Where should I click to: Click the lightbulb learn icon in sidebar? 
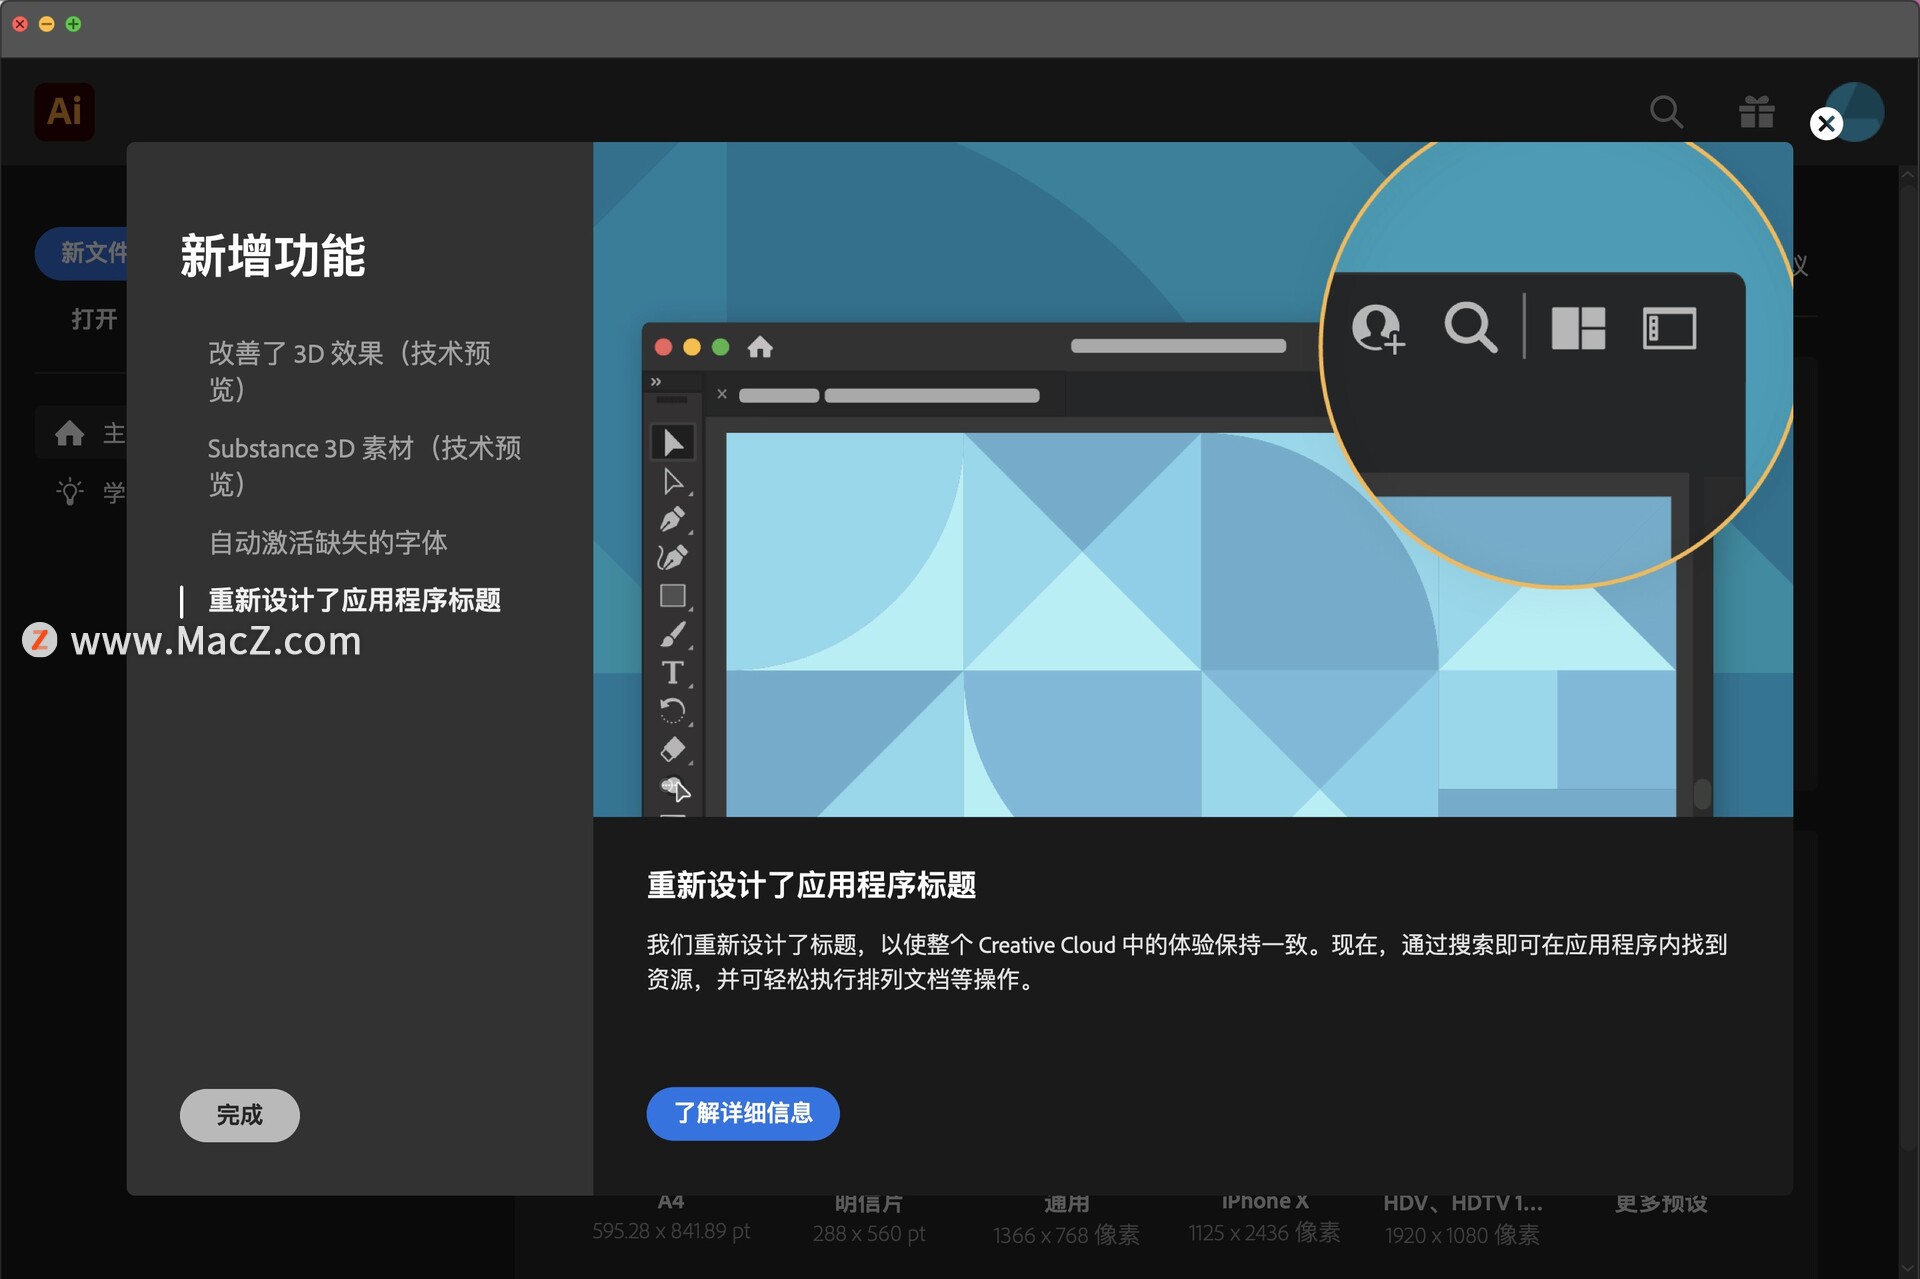pos(70,492)
